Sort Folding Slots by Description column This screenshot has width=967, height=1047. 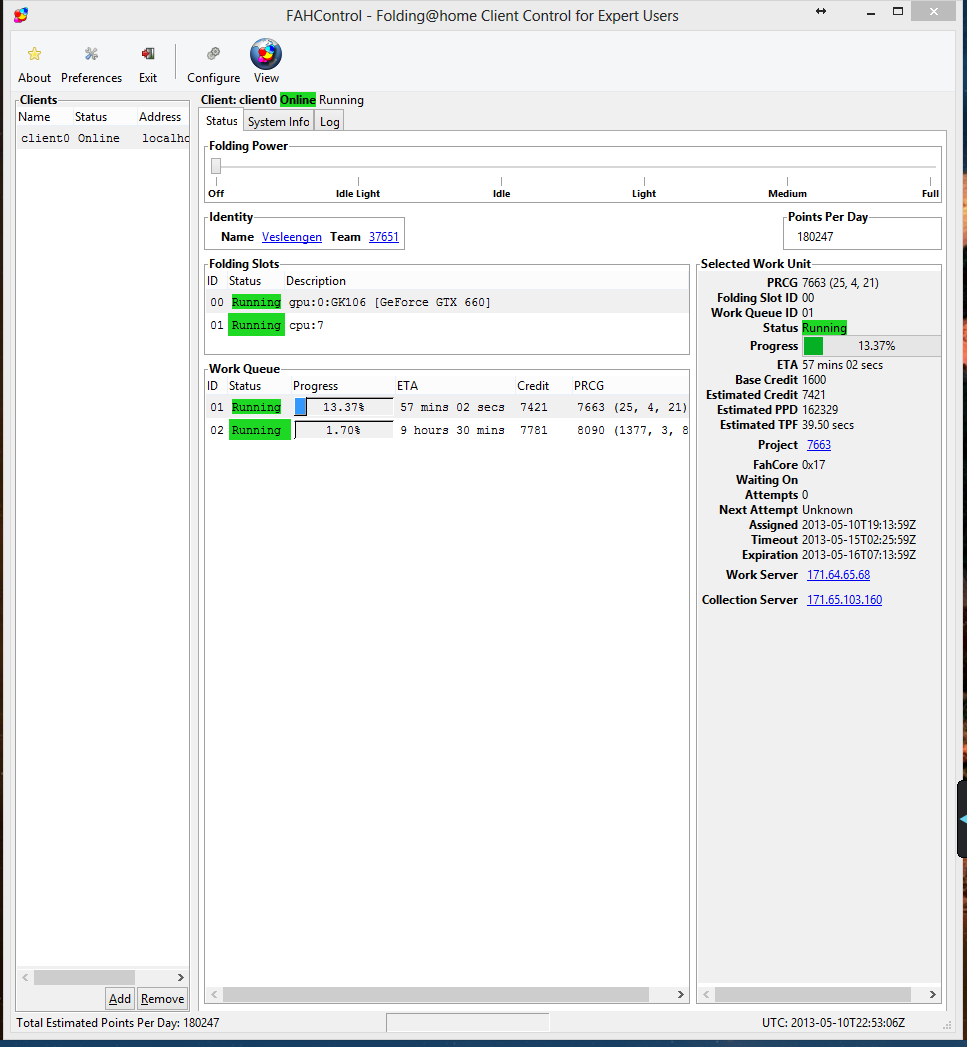click(486, 281)
